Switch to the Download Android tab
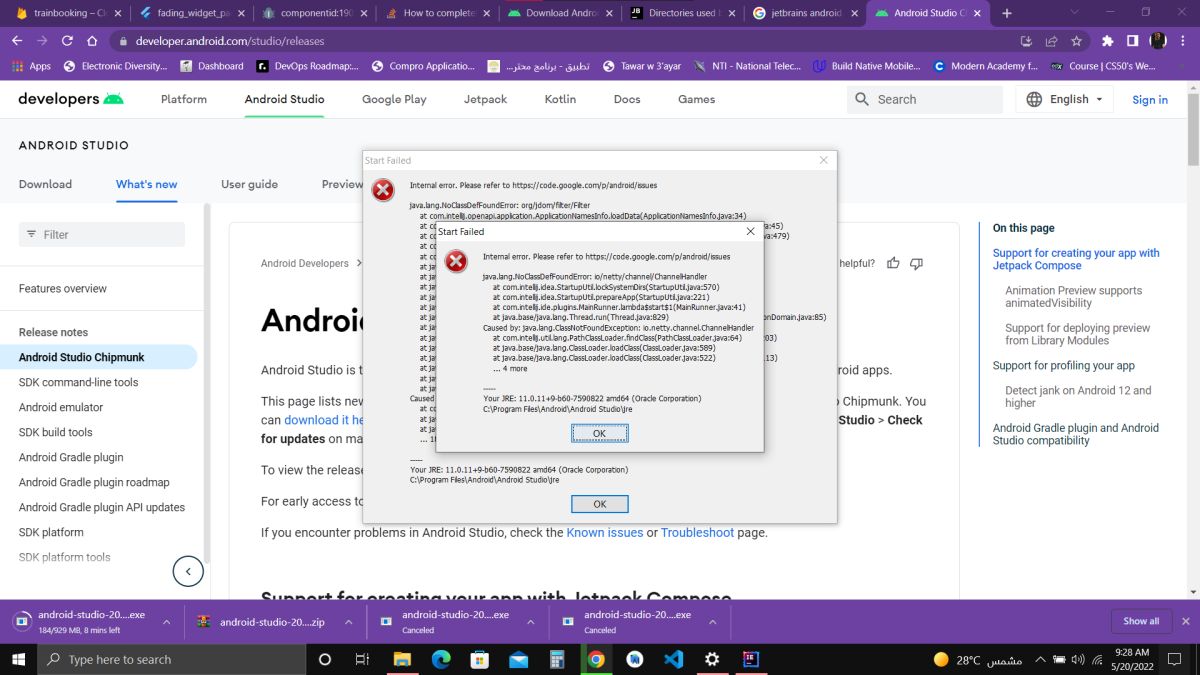1200x675 pixels. tap(560, 13)
